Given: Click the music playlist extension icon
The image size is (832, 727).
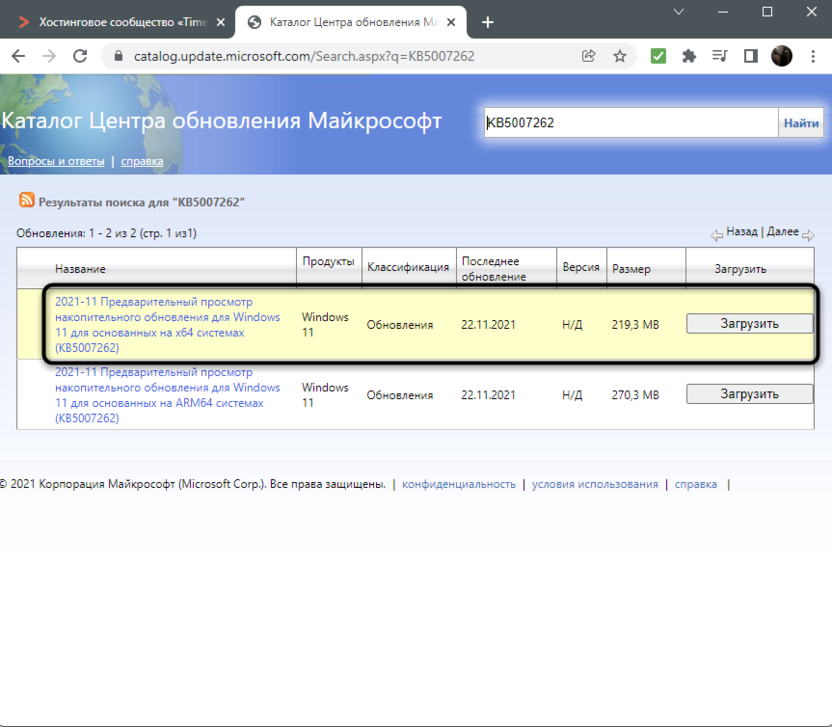Looking at the screenshot, I should (719, 57).
